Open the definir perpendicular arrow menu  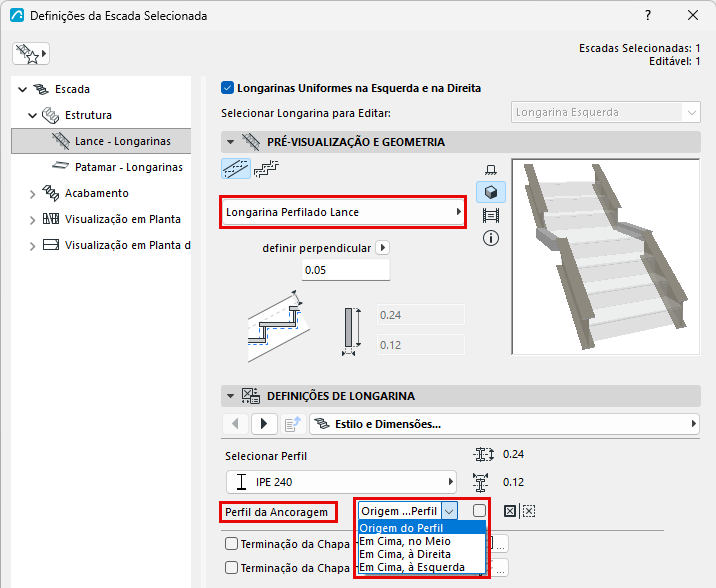383,248
